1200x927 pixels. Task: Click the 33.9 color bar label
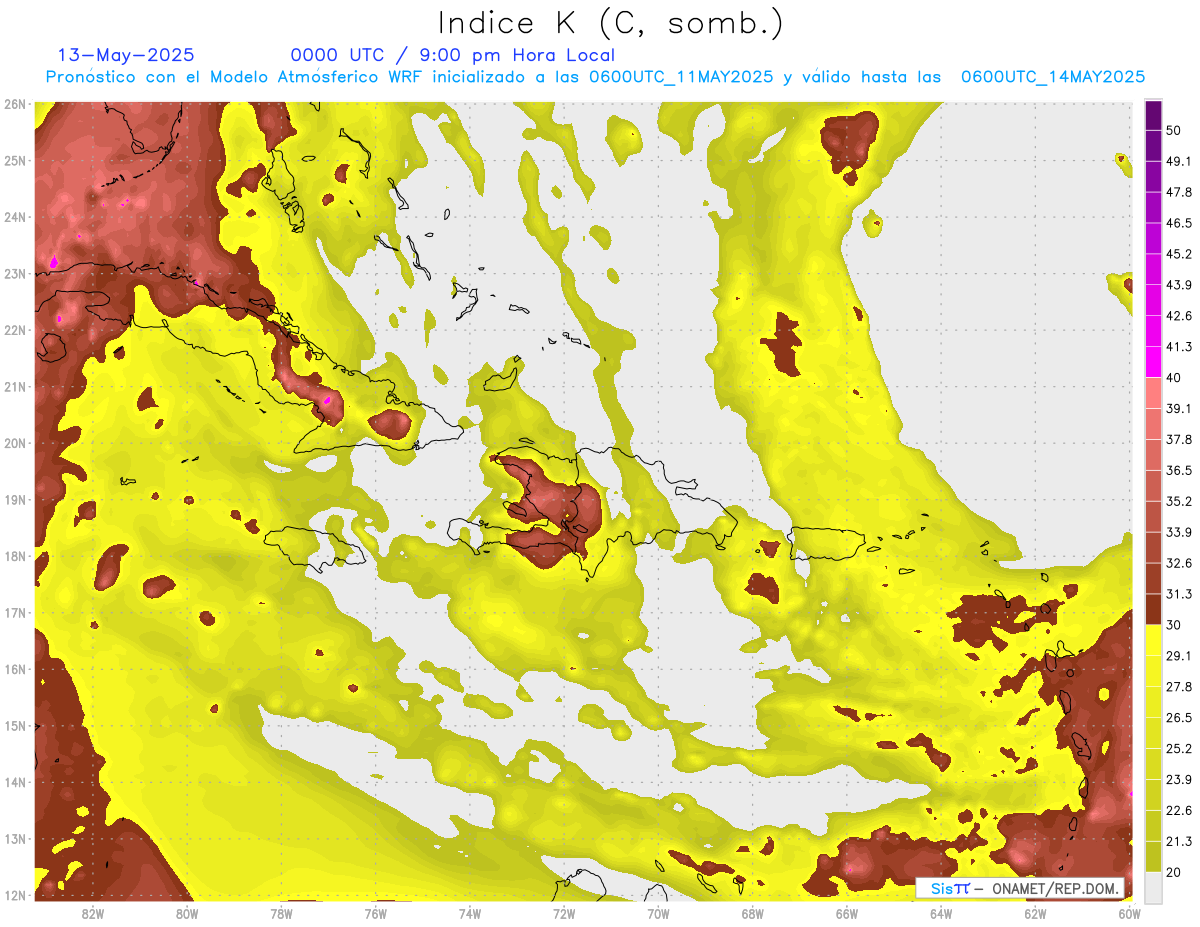[1180, 532]
